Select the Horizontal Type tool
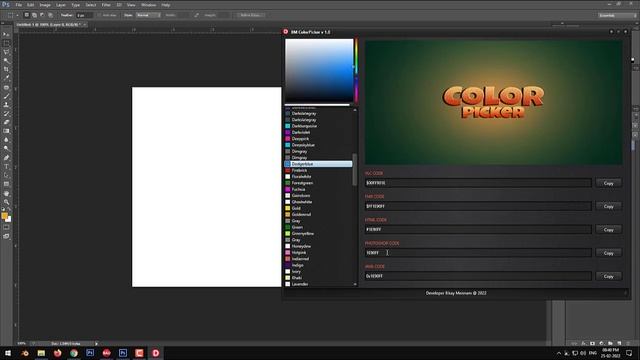This screenshot has height=360, width=640. (x=6, y=167)
